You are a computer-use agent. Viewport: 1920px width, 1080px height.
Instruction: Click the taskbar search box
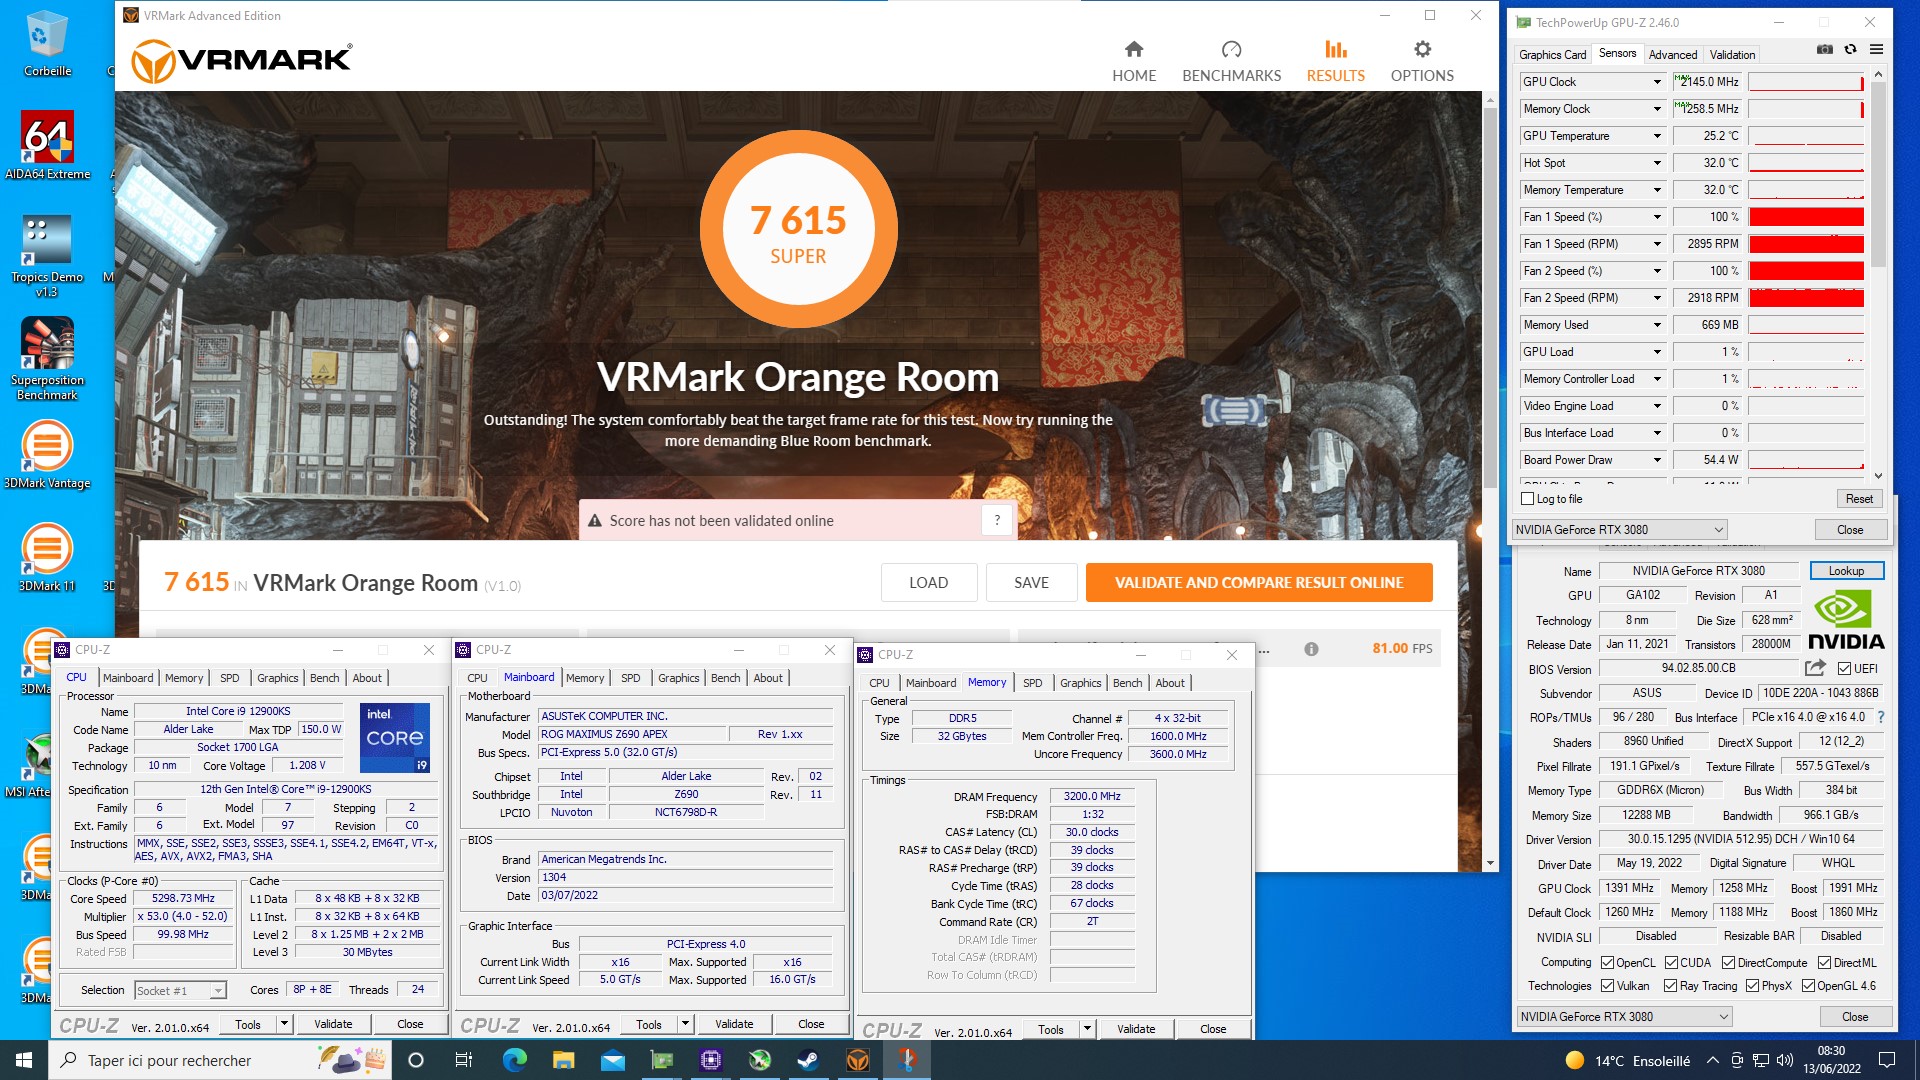point(220,1060)
